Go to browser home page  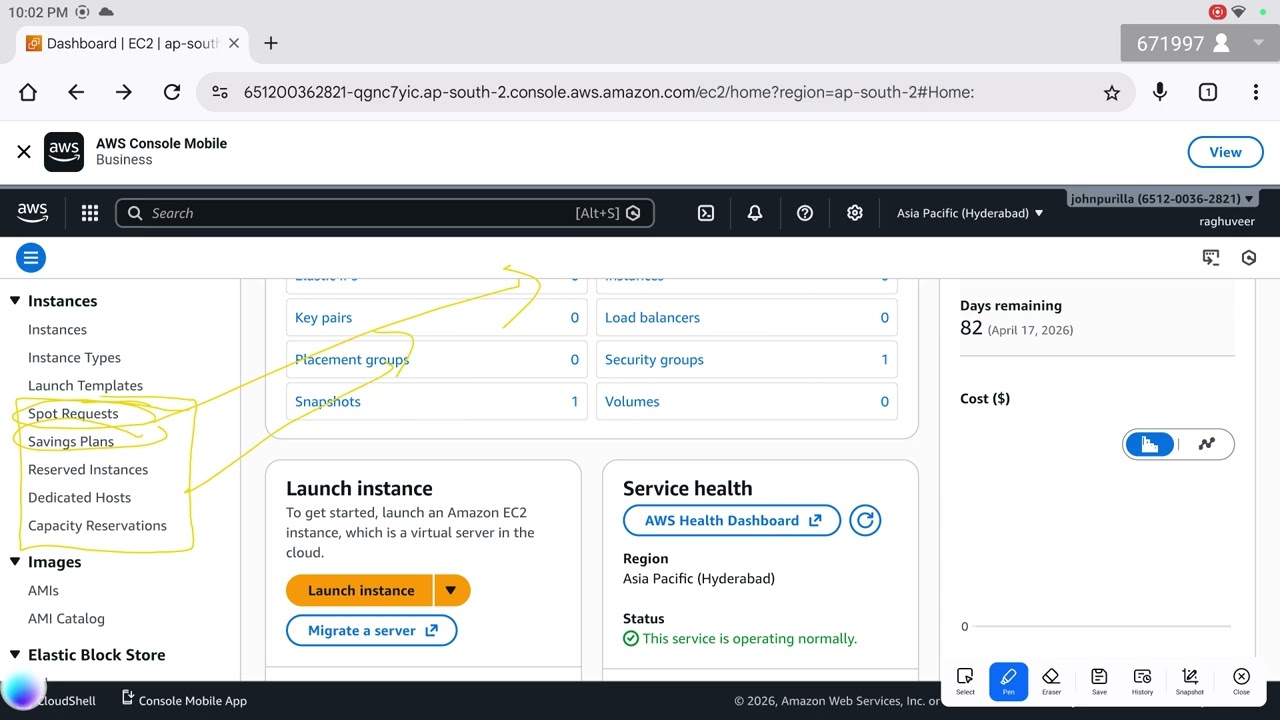[x=28, y=92]
